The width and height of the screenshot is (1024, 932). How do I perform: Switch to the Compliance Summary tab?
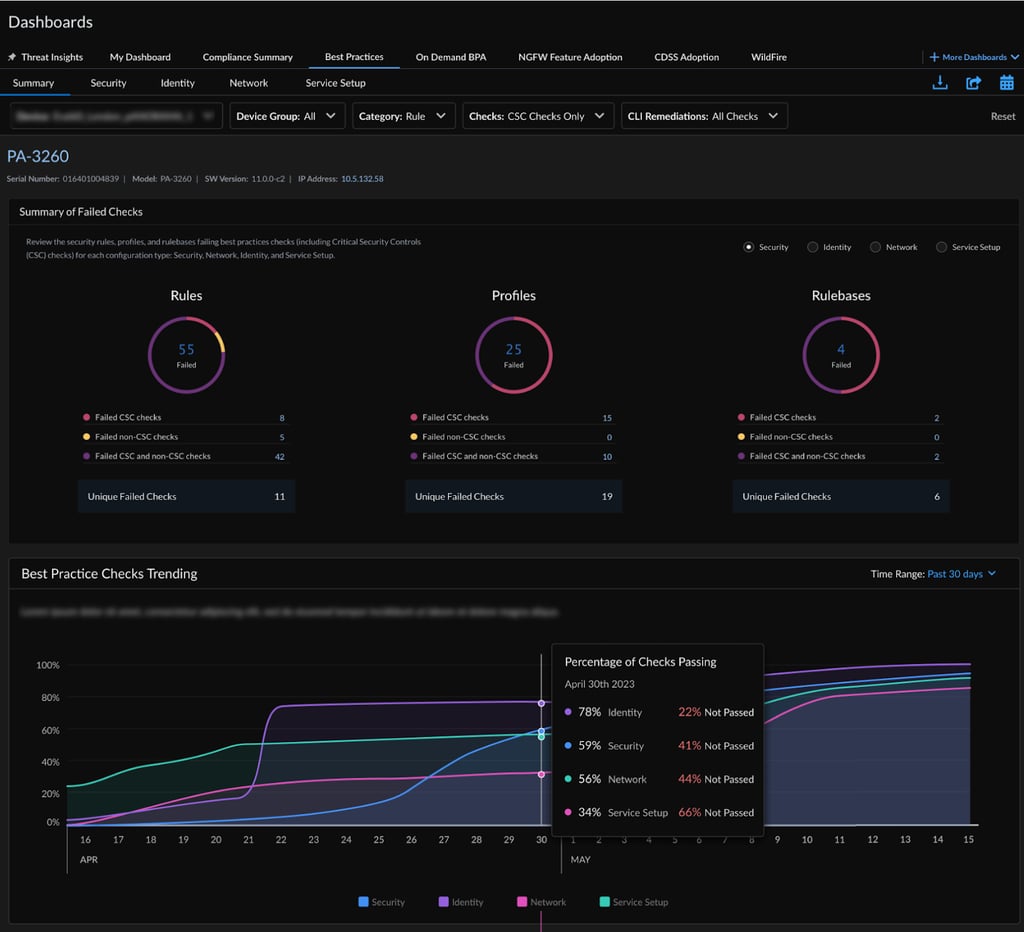[247, 57]
